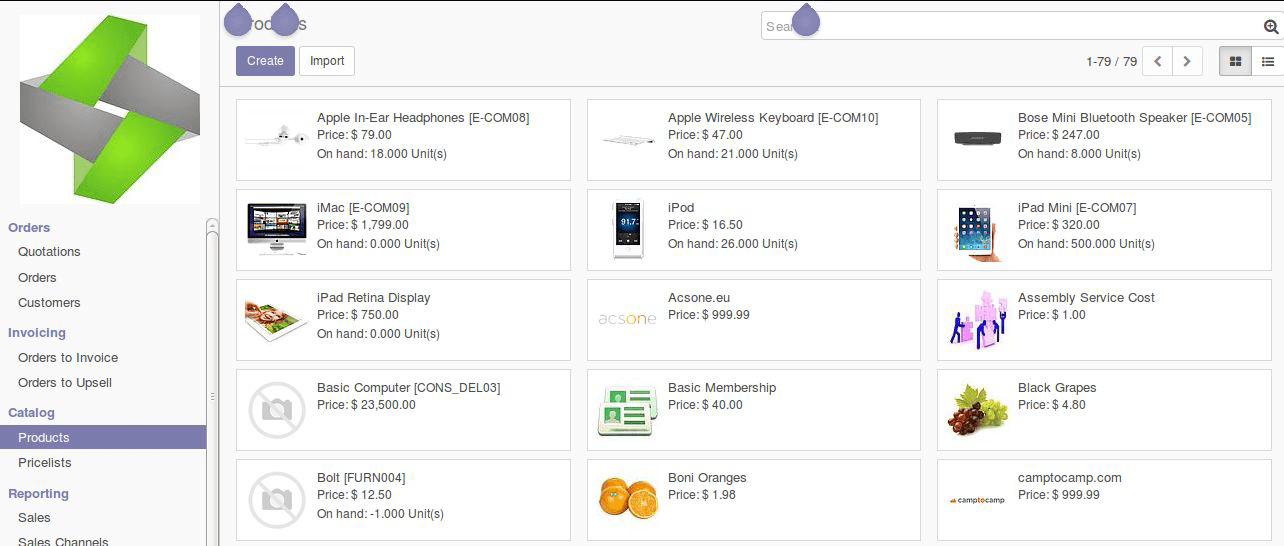Image resolution: width=1284 pixels, height=546 pixels.
Task: Open Apple In-Ear Headphones [E-COM08] product
Action: tap(423, 118)
